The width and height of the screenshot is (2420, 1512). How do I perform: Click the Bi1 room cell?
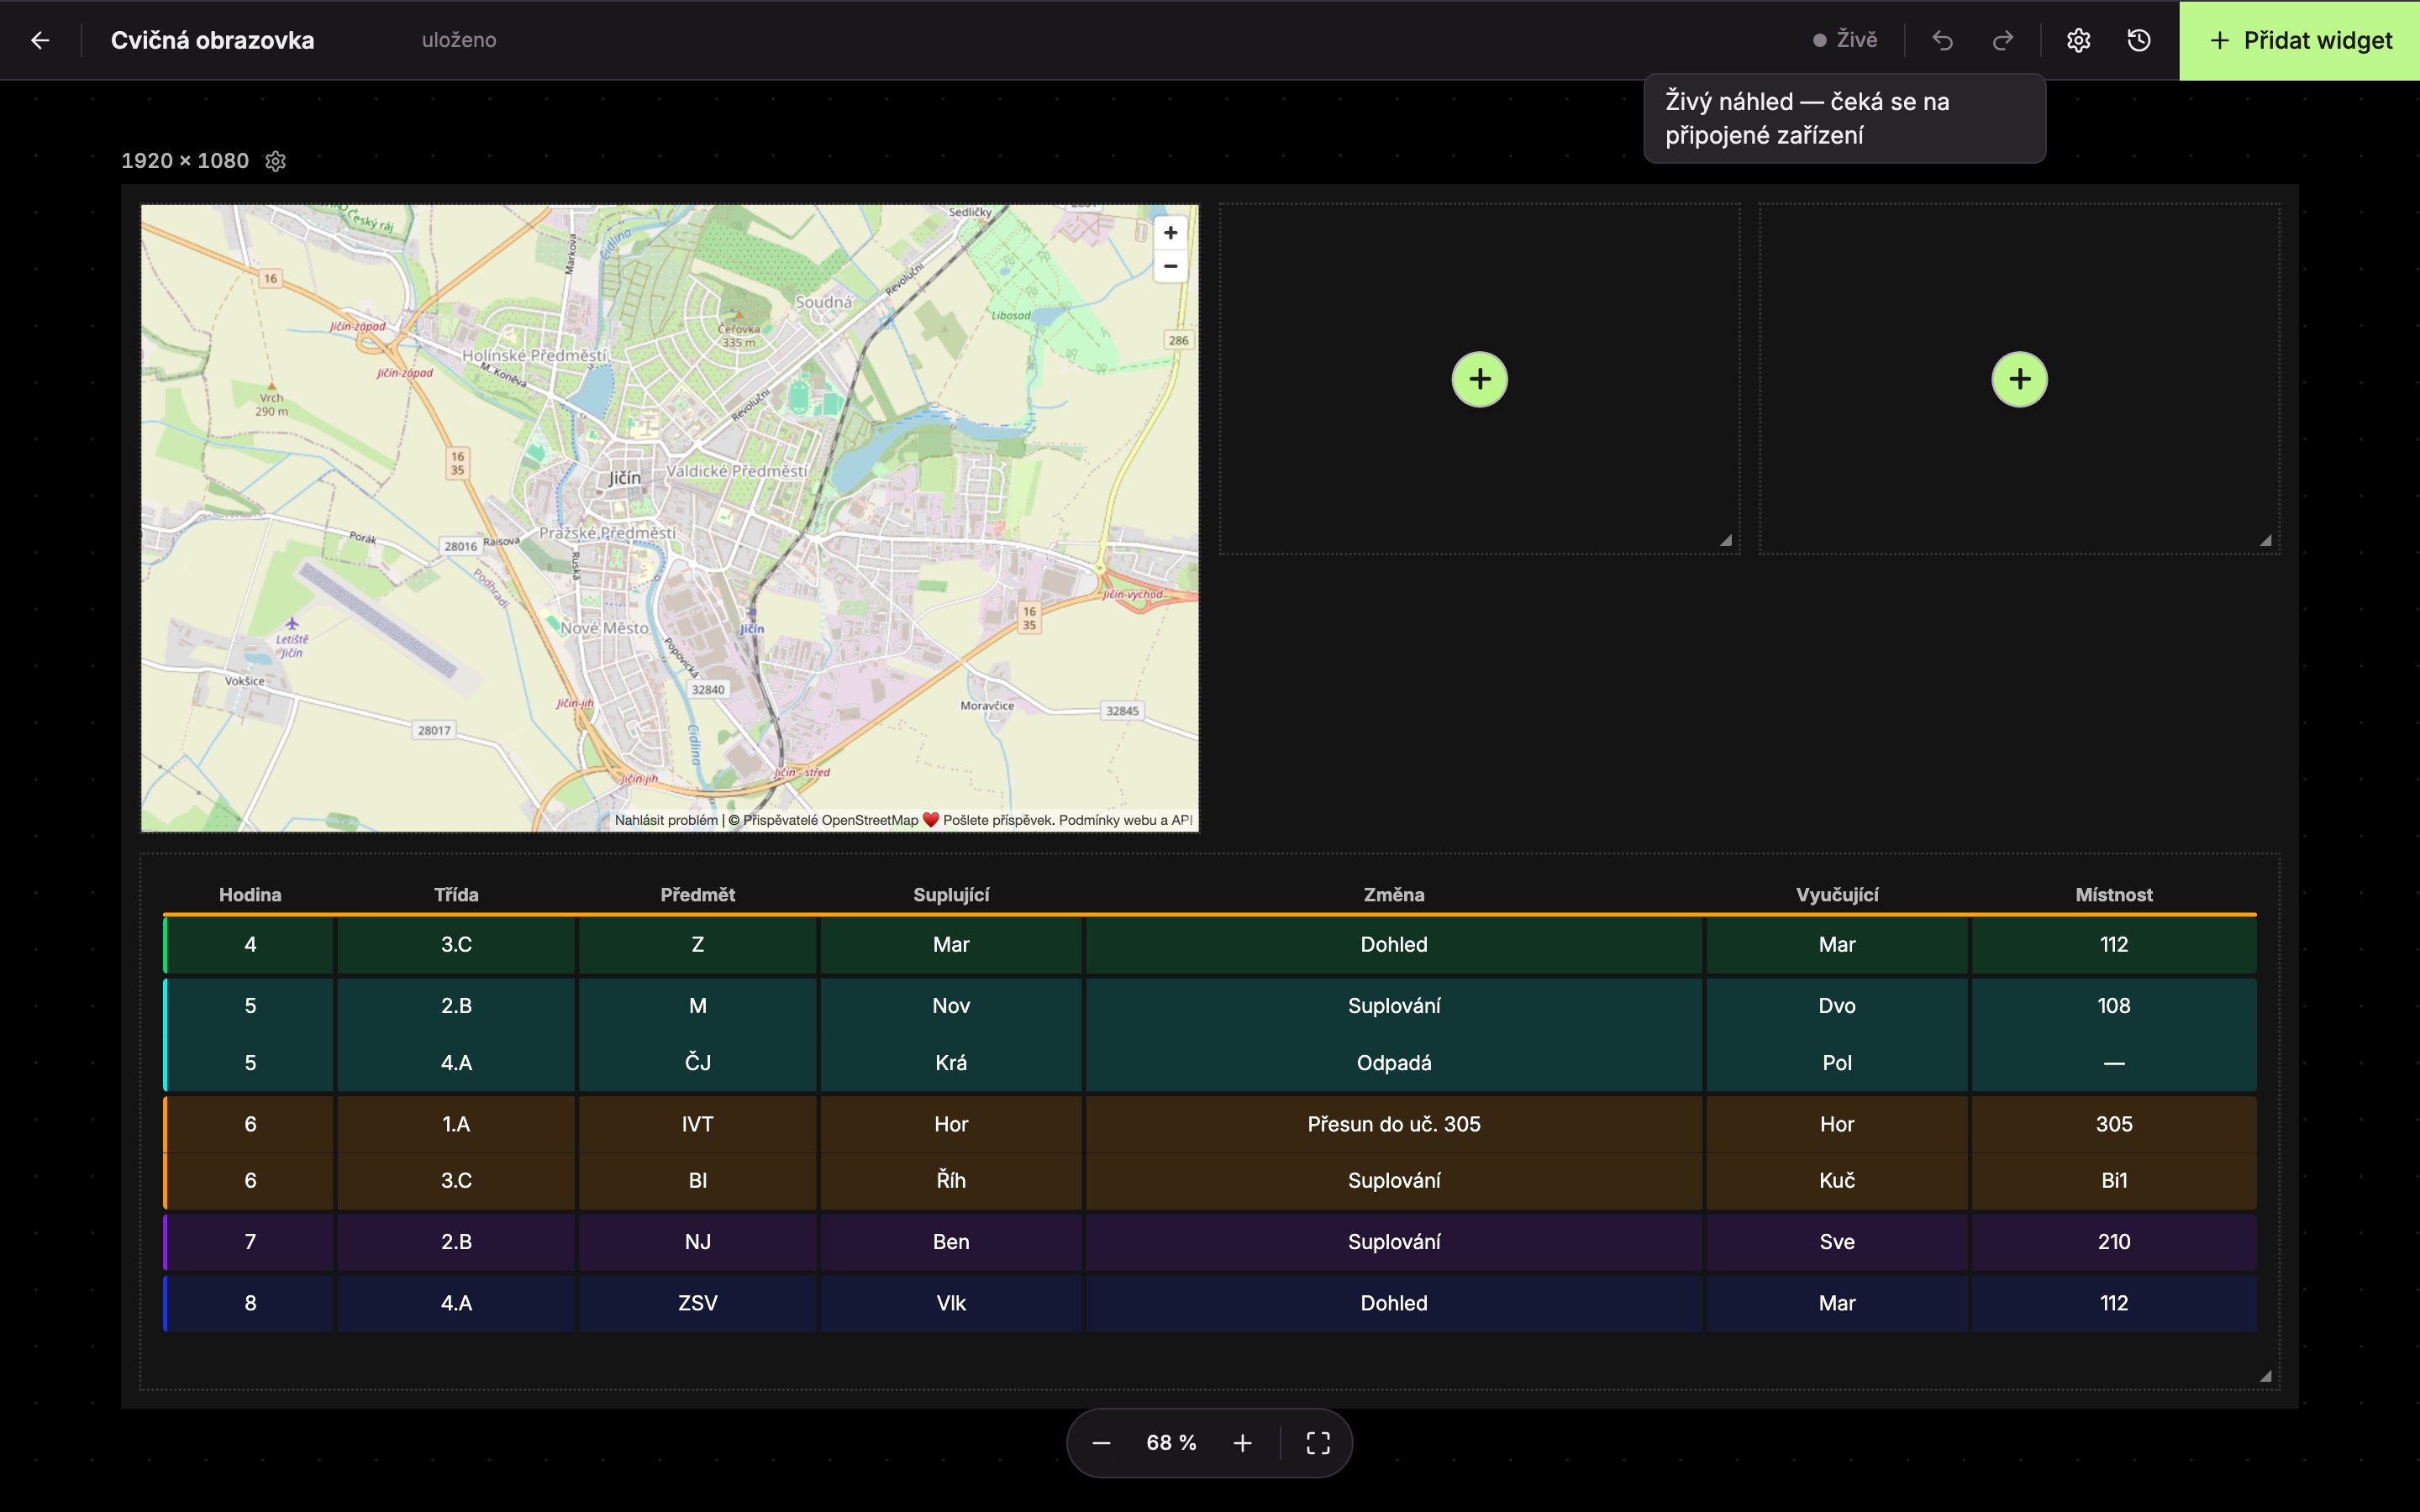click(2114, 1180)
